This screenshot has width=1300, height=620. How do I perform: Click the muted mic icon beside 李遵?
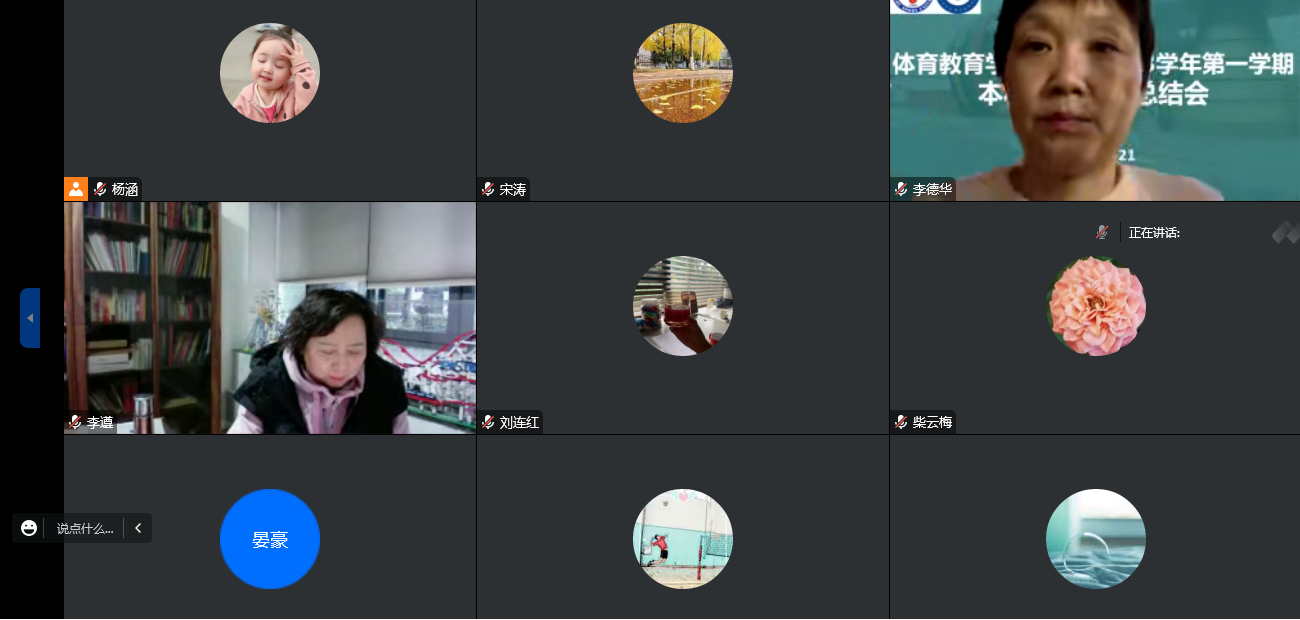75,422
